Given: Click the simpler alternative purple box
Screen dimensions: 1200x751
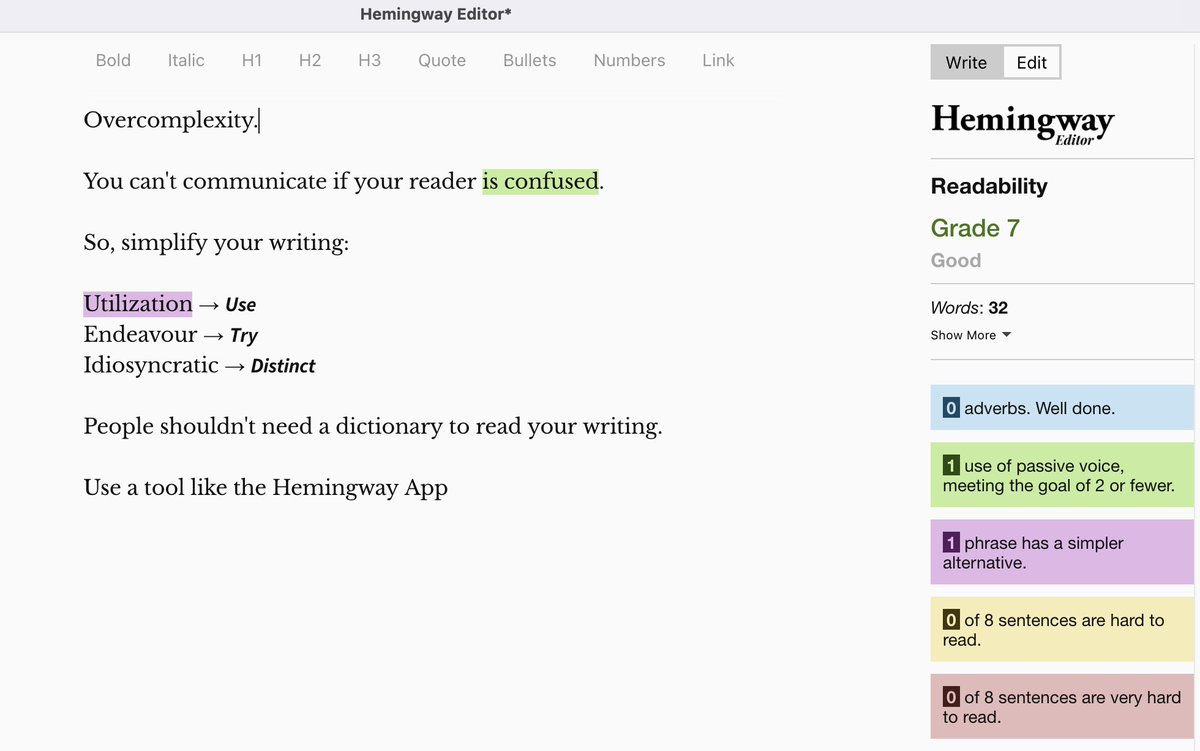Looking at the screenshot, I should pyautogui.click(x=1062, y=552).
